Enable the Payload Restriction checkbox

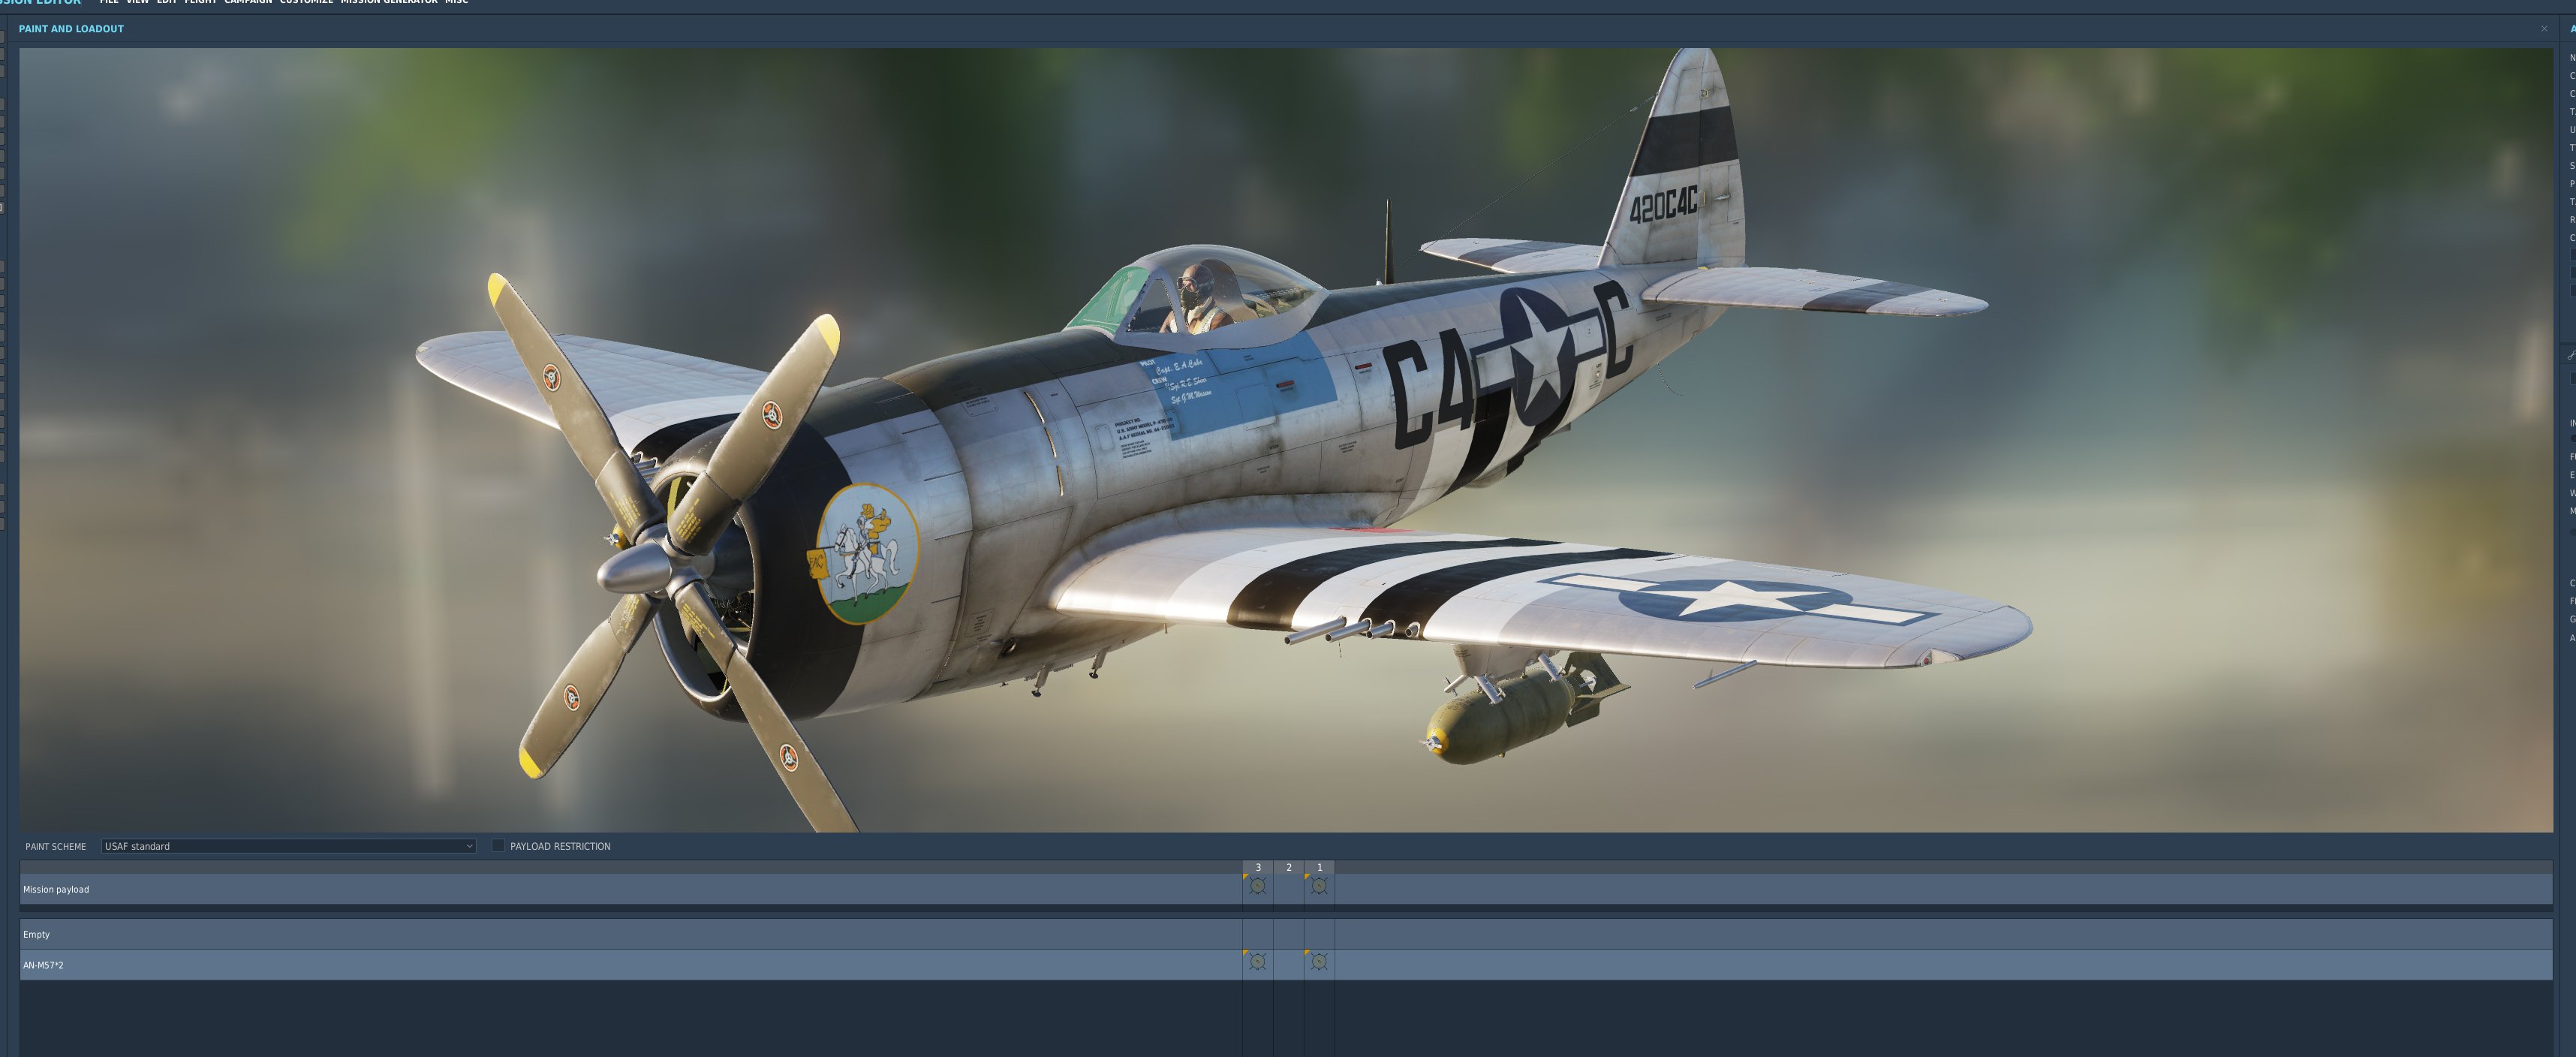498,846
